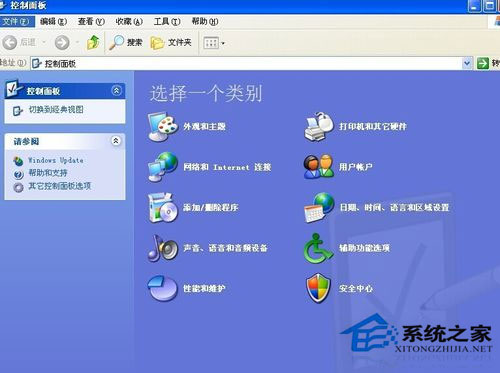Open the 网络和 Internet 连接 globe icon
Image resolution: width=500 pixels, height=373 pixels.
click(163, 167)
